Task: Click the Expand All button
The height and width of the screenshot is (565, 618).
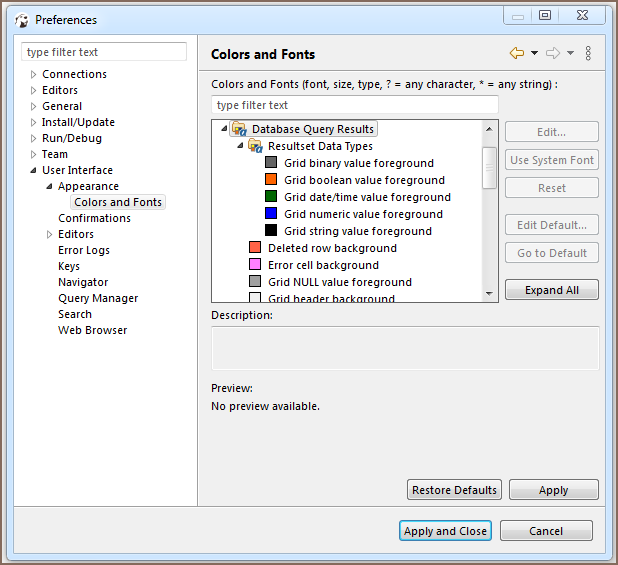Action: pyautogui.click(x=552, y=290)
